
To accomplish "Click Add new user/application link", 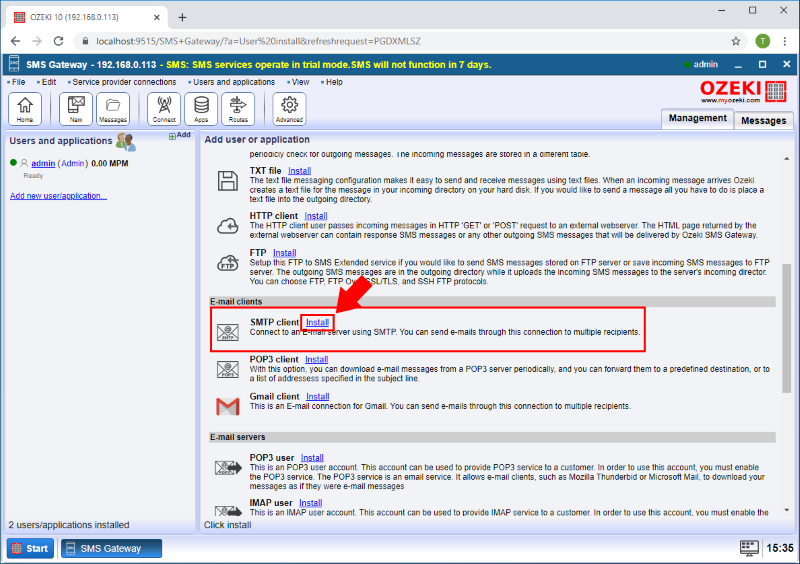I will click(x=58, y=196).
